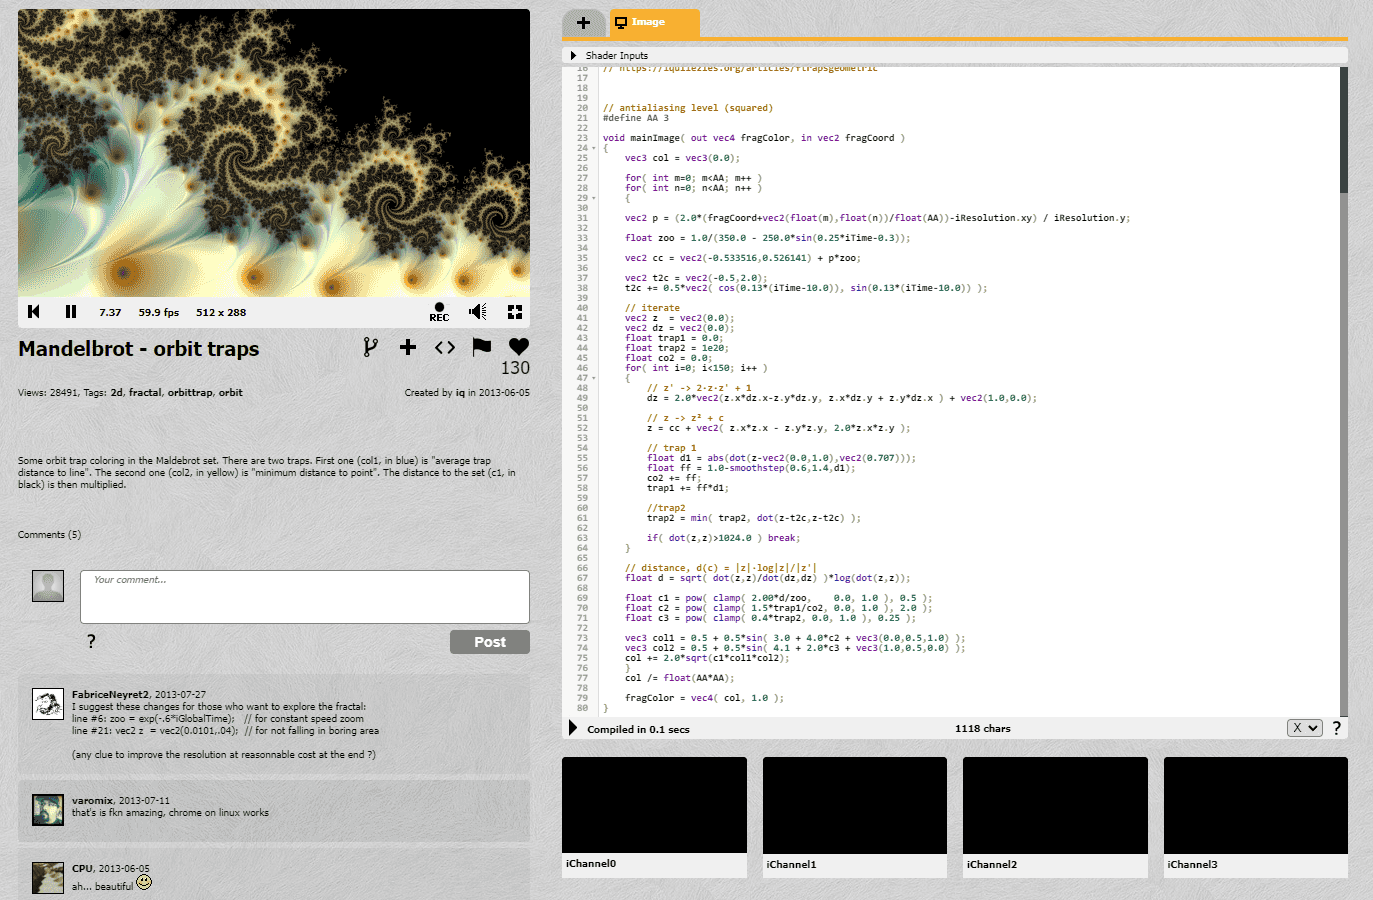Enter fullscreen with the expand icon

click(x=514, y=311)
